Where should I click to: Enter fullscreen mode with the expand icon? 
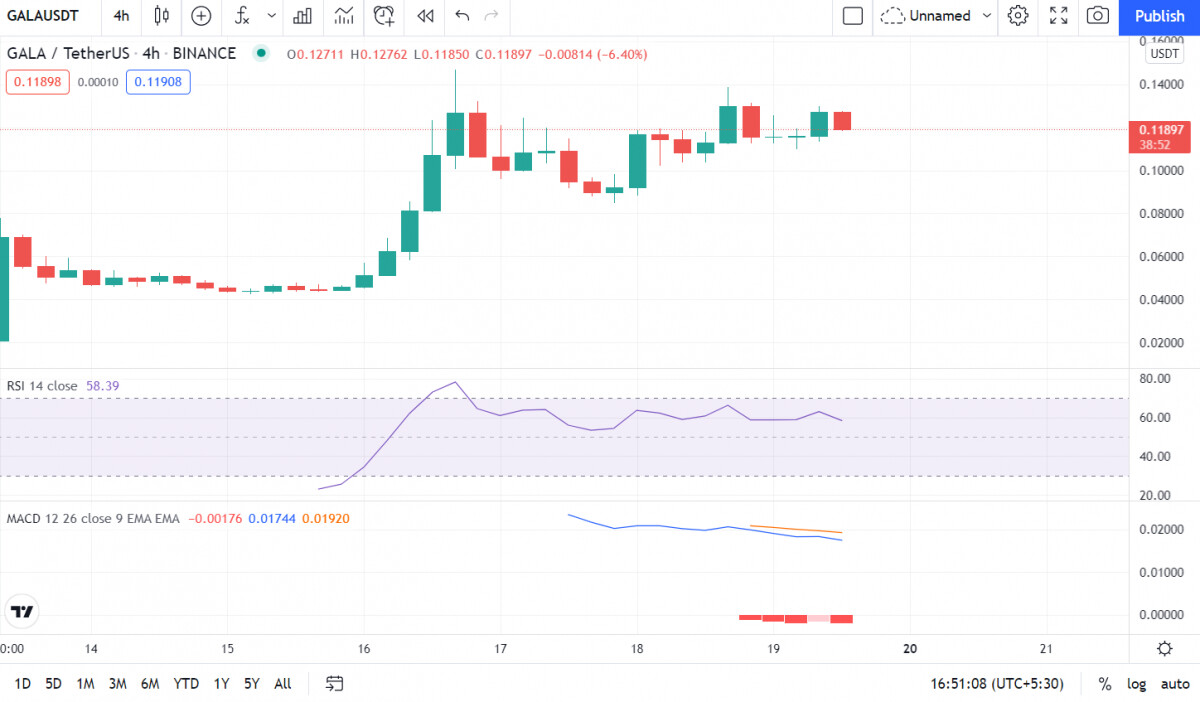[x=1058, y=15]
